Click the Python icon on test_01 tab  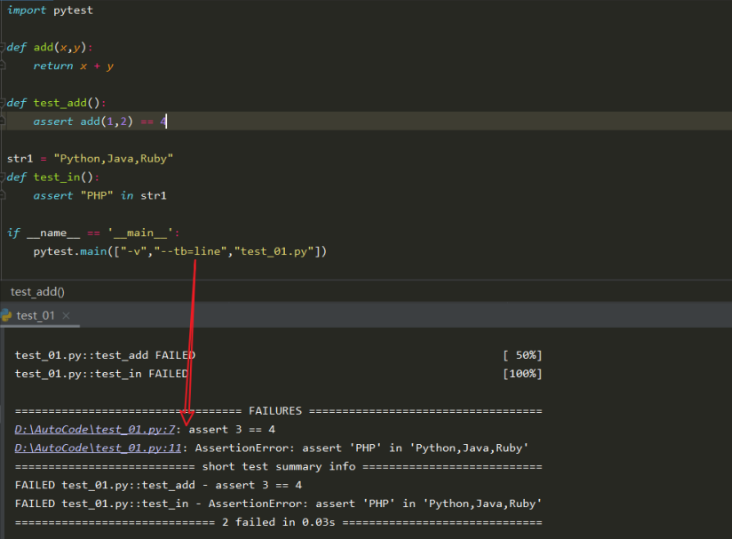[x=6, y=316]
